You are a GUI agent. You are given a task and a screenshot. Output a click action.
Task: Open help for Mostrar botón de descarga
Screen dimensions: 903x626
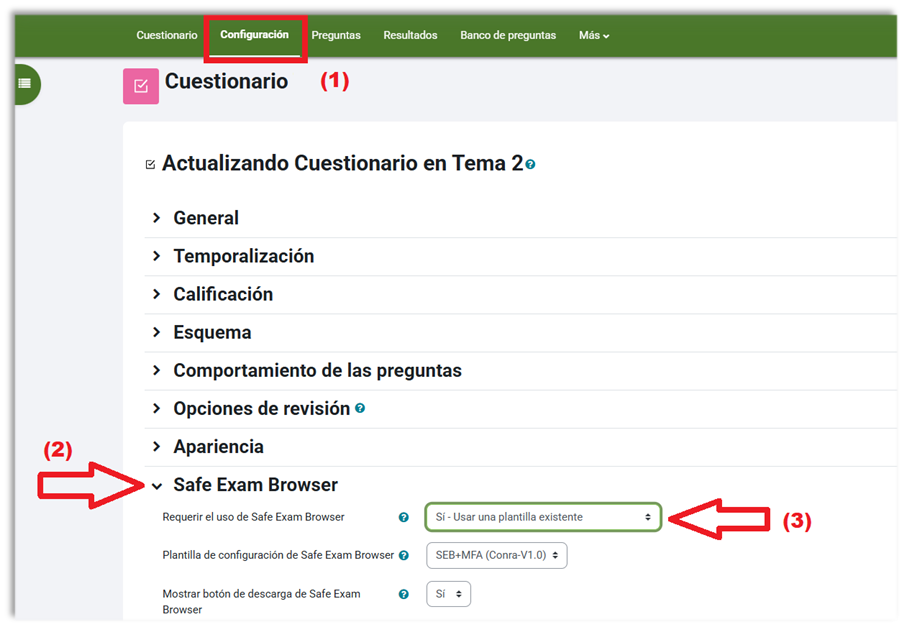404,594
